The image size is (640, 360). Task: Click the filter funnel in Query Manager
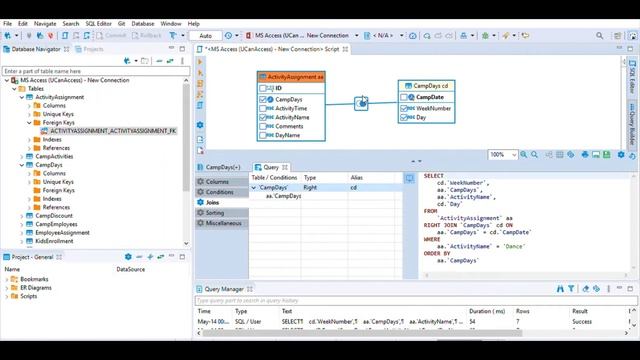pos(571,289)
